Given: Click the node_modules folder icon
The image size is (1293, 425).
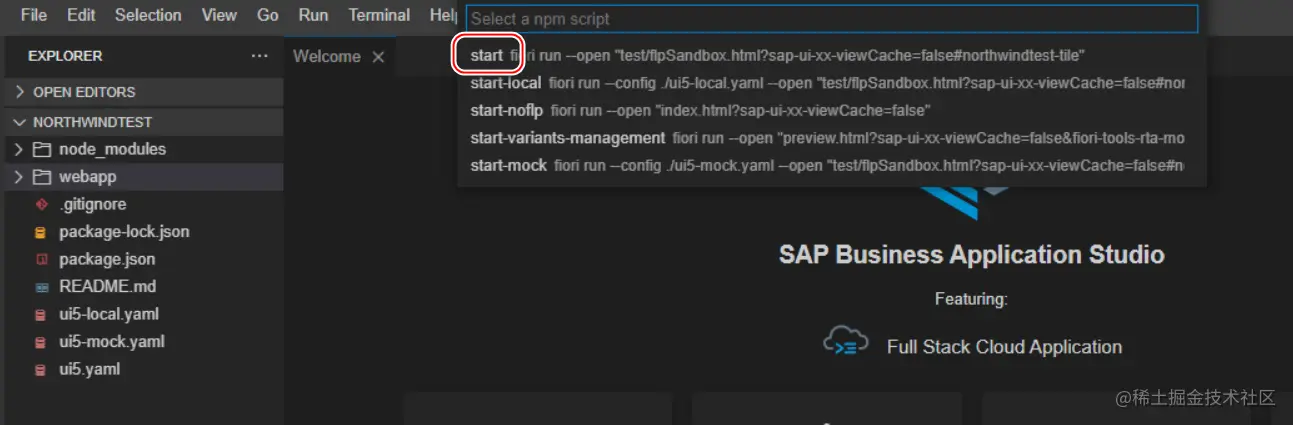Looking at the screenshot, I should click(x=41, y=149).
